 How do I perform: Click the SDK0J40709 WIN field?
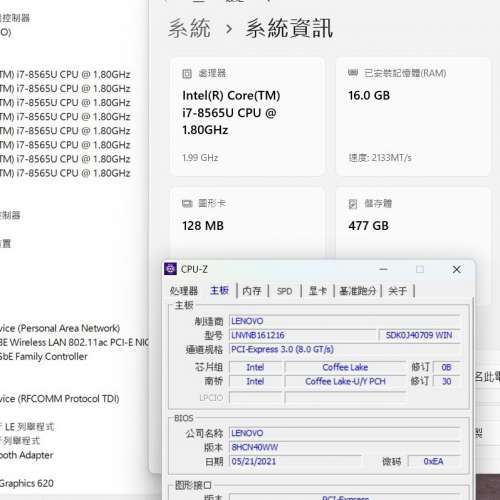419,335
